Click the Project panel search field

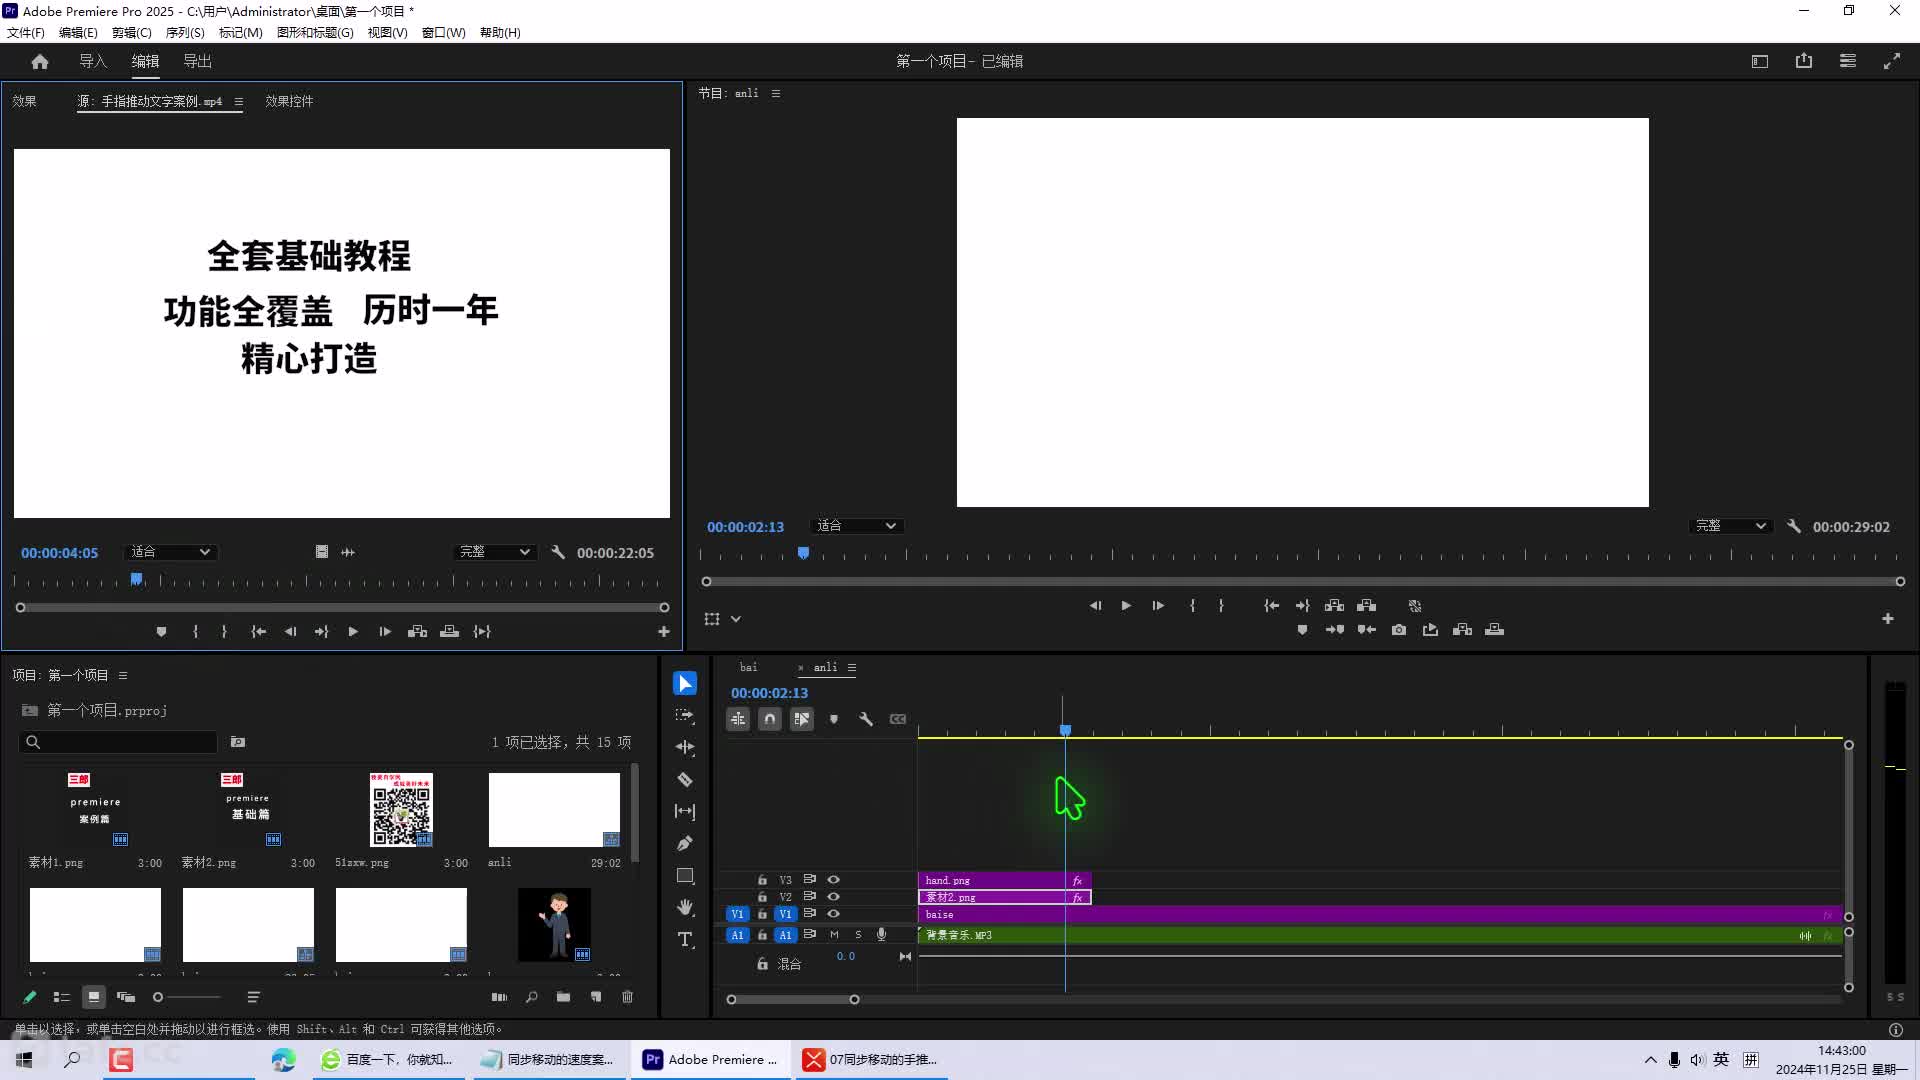[x=118, y=742]
